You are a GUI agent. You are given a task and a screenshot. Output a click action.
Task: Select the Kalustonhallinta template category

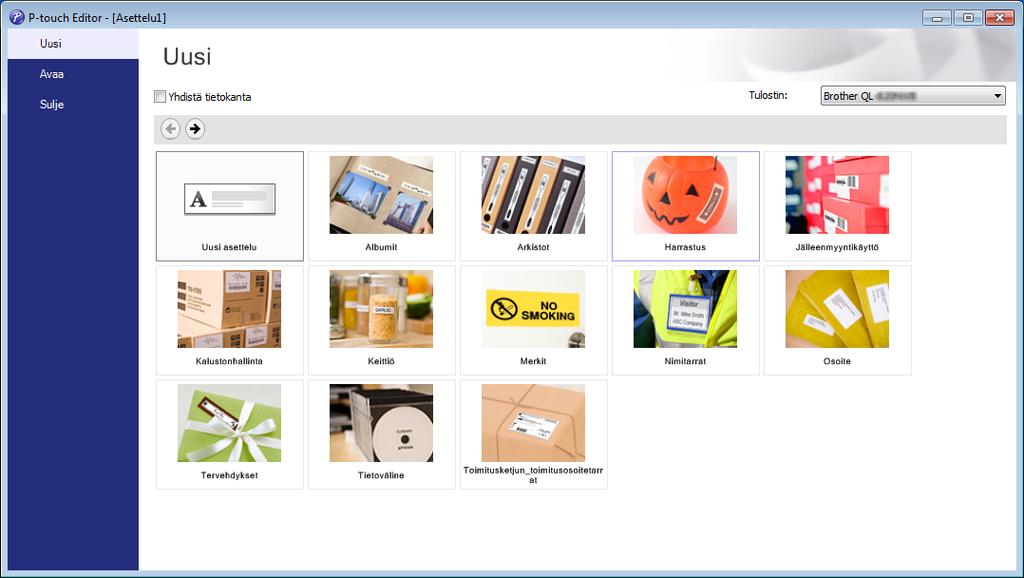(x=230, y=320)
